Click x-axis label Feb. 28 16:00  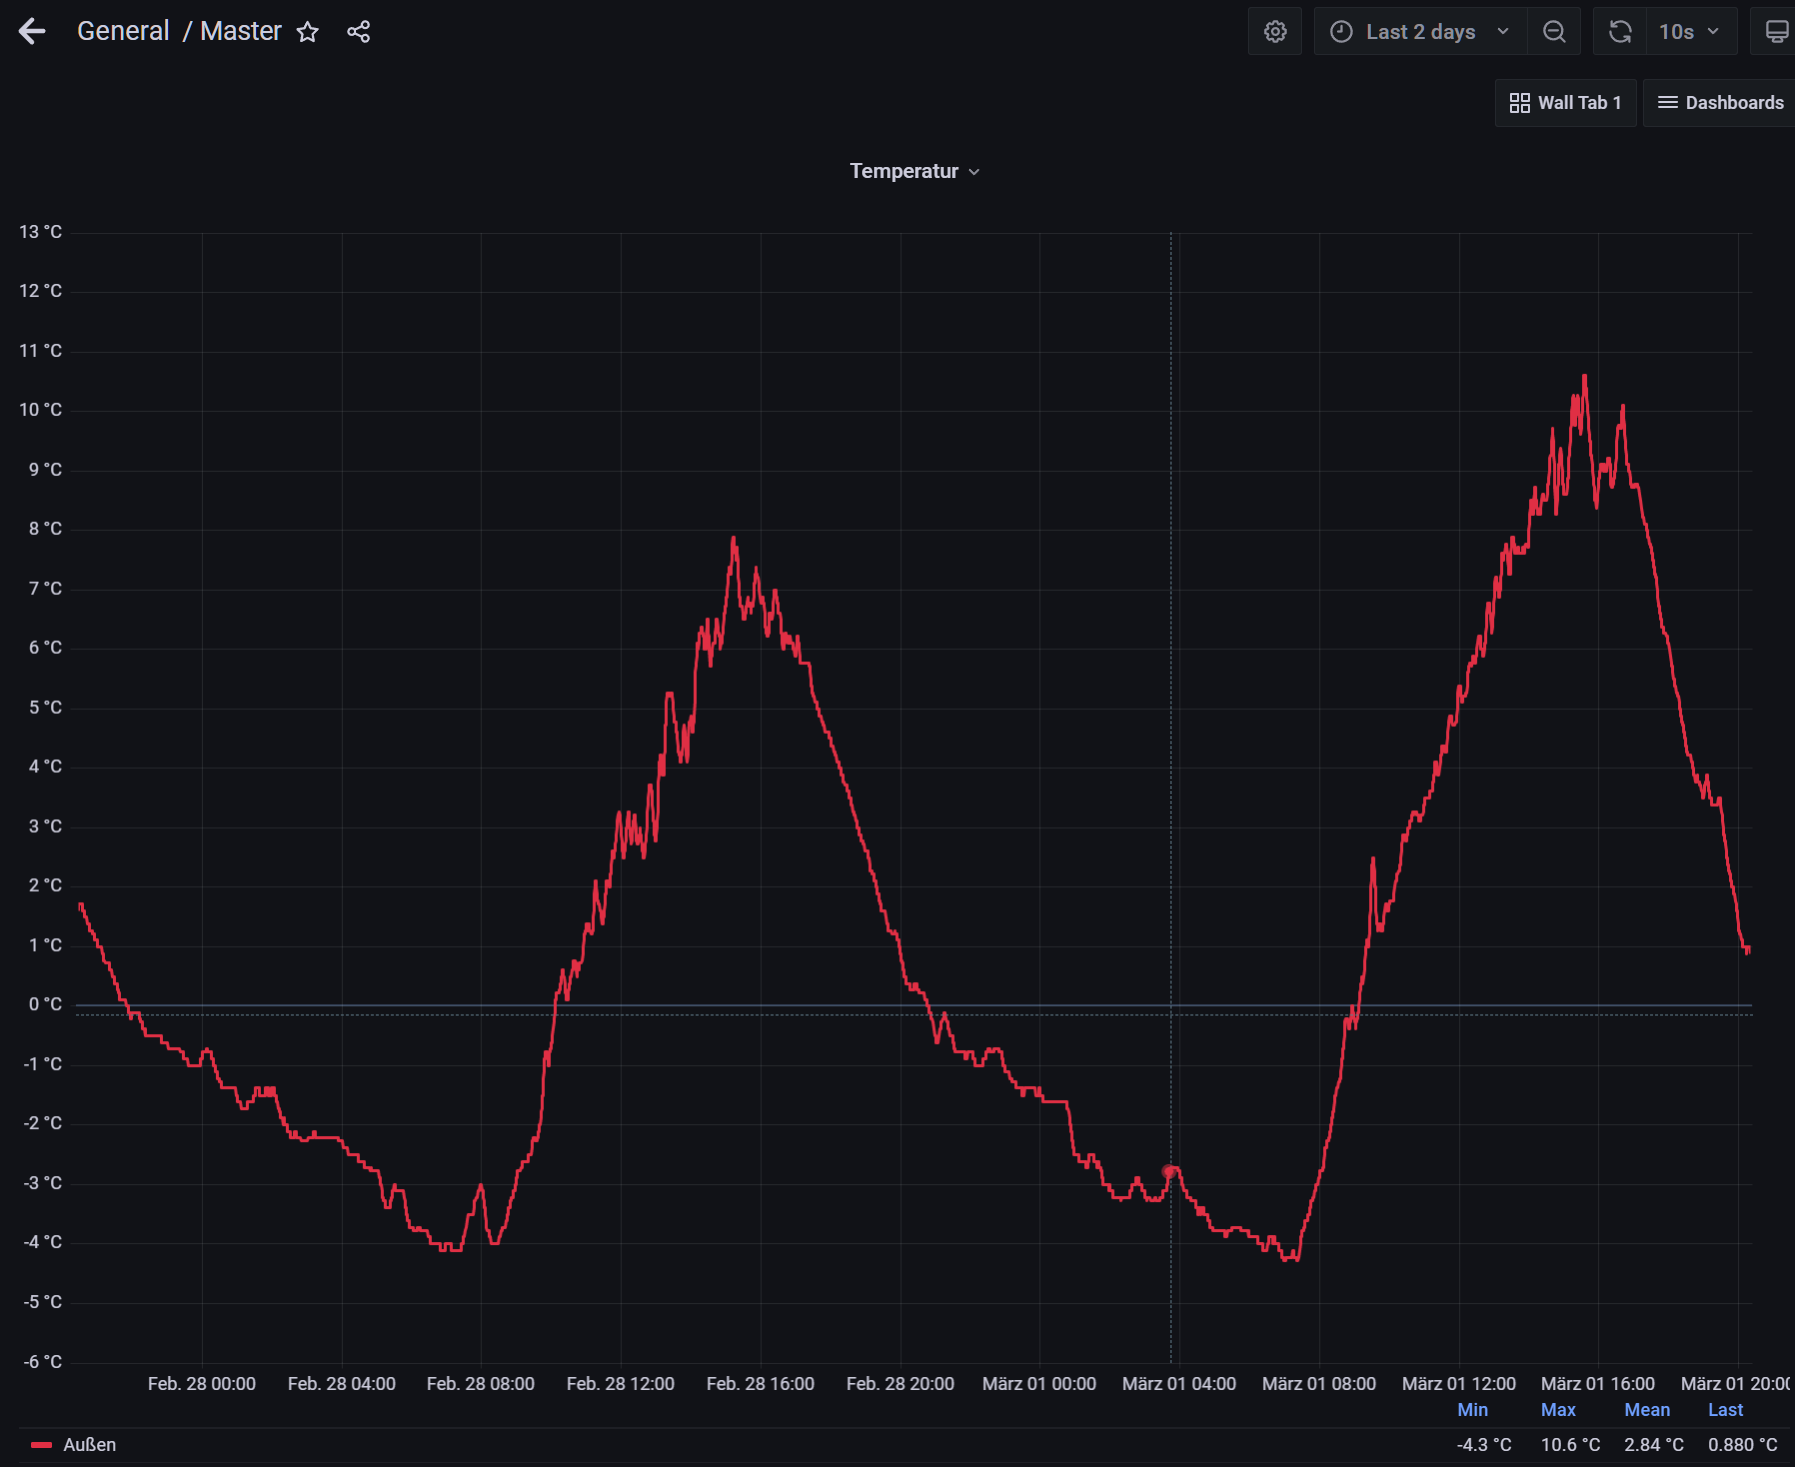coord(760,1384)
